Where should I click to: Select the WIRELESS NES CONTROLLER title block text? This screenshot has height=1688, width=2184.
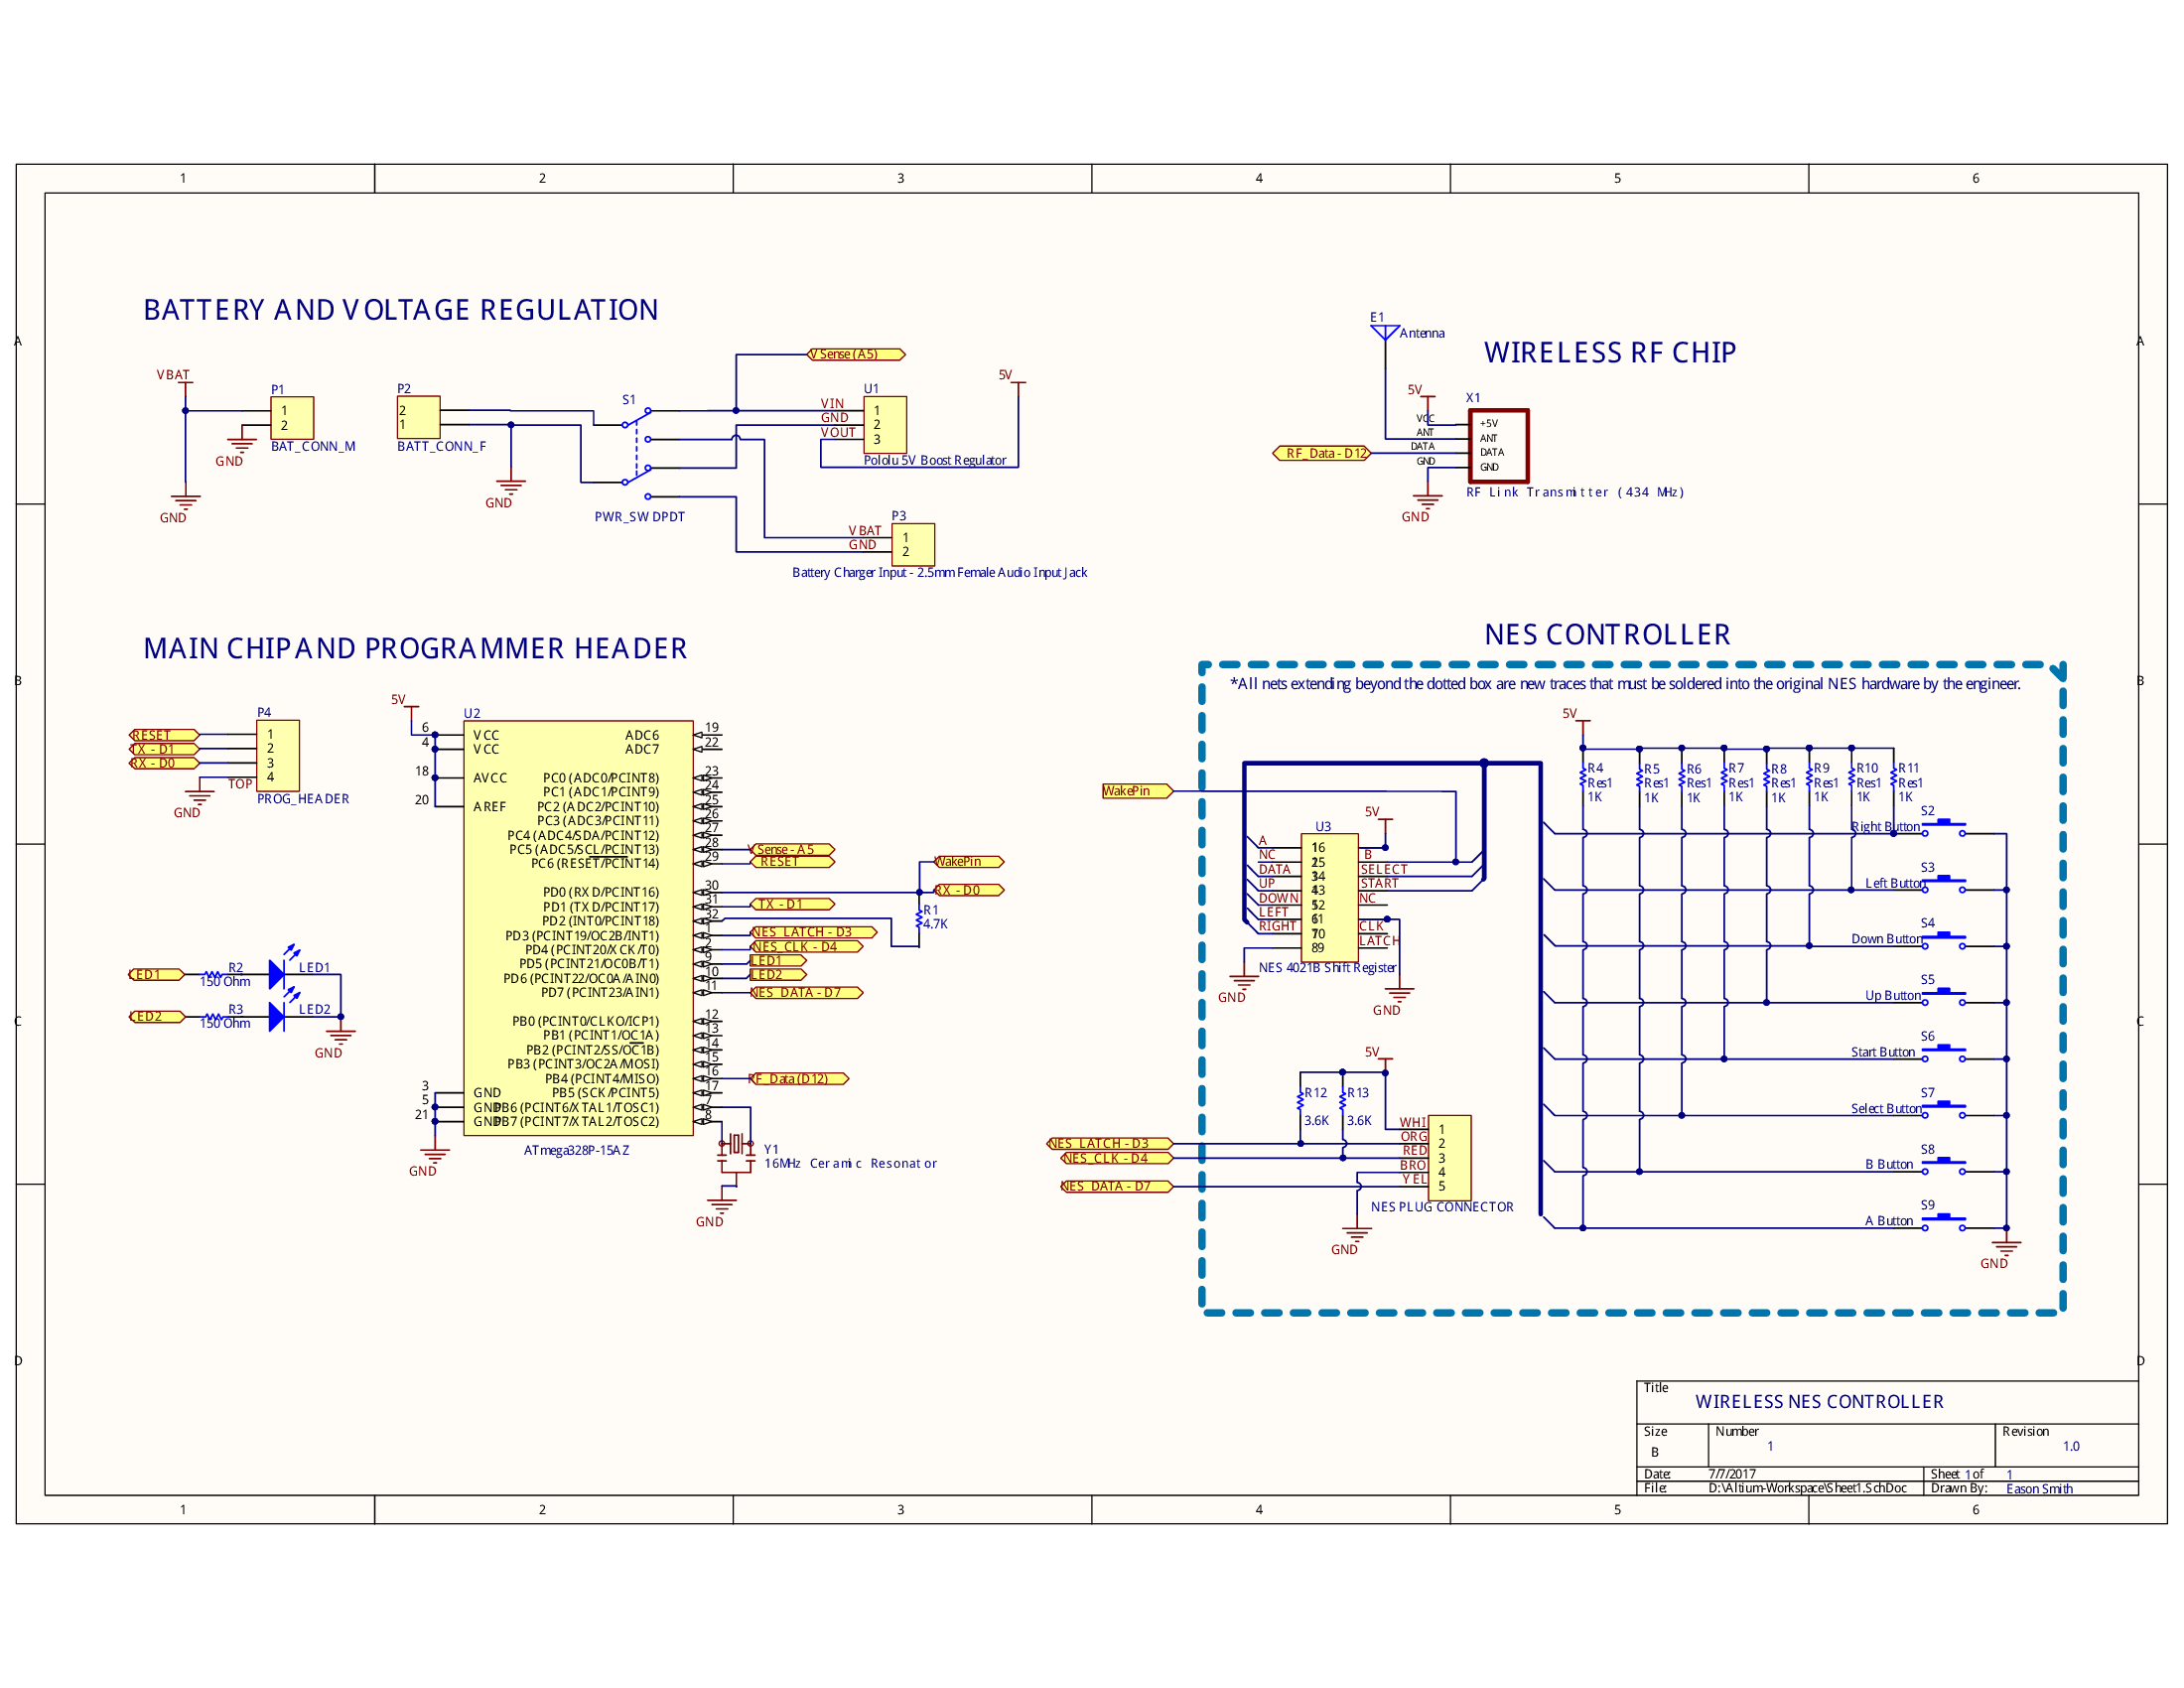click(1820, 1402)
